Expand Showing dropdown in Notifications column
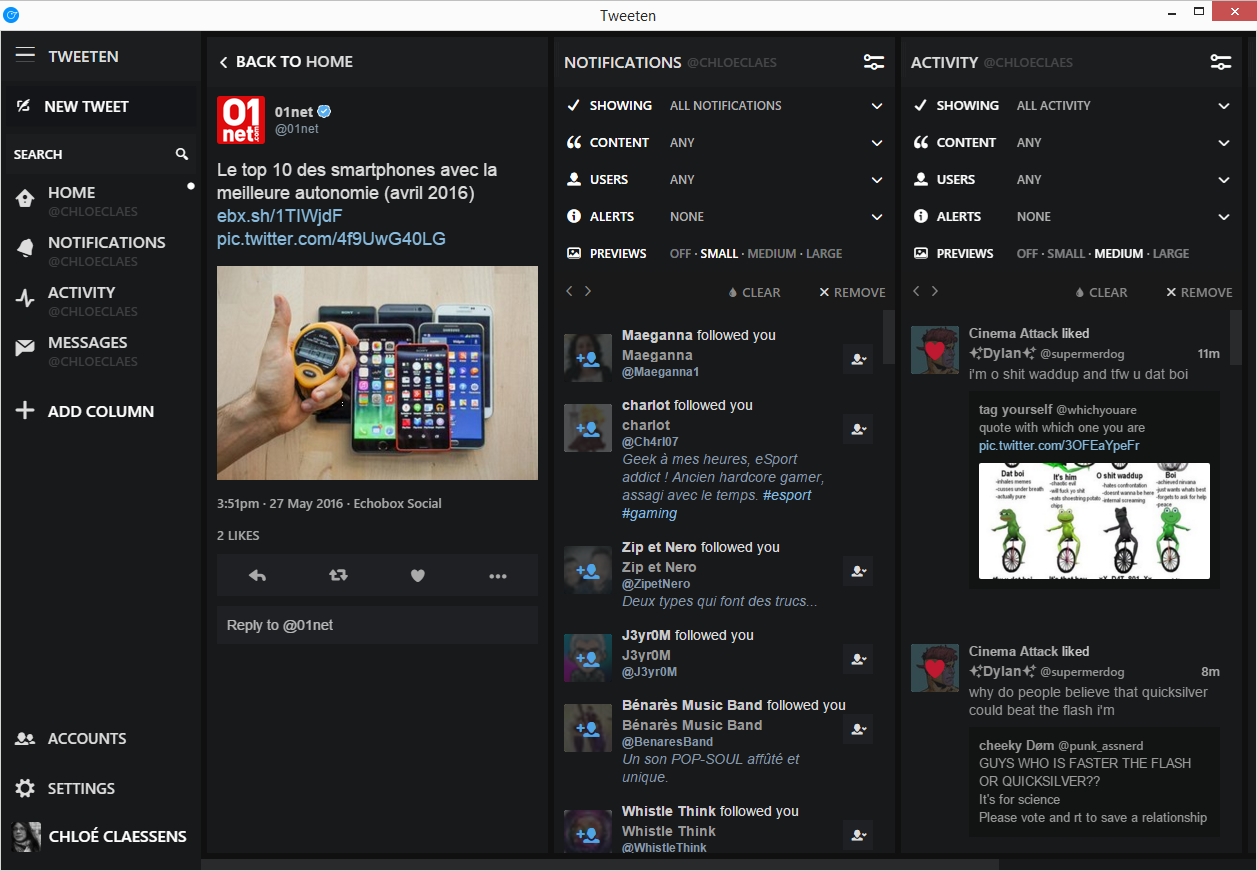 pyautogui.click(x=876, y=106)
